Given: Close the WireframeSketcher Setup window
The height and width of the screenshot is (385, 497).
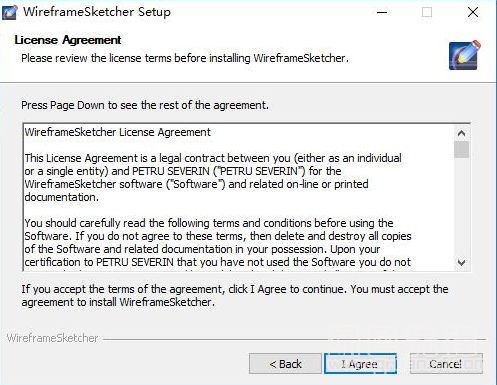Looking at the screenshot, I should click(473, 12).
